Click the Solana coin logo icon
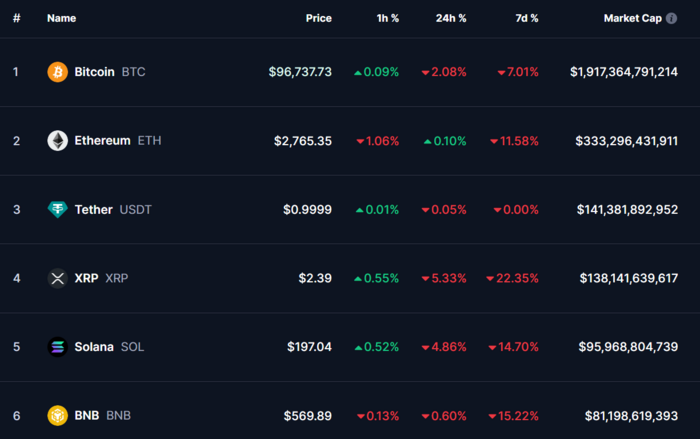Screen dimensions: 700x439 58,347
